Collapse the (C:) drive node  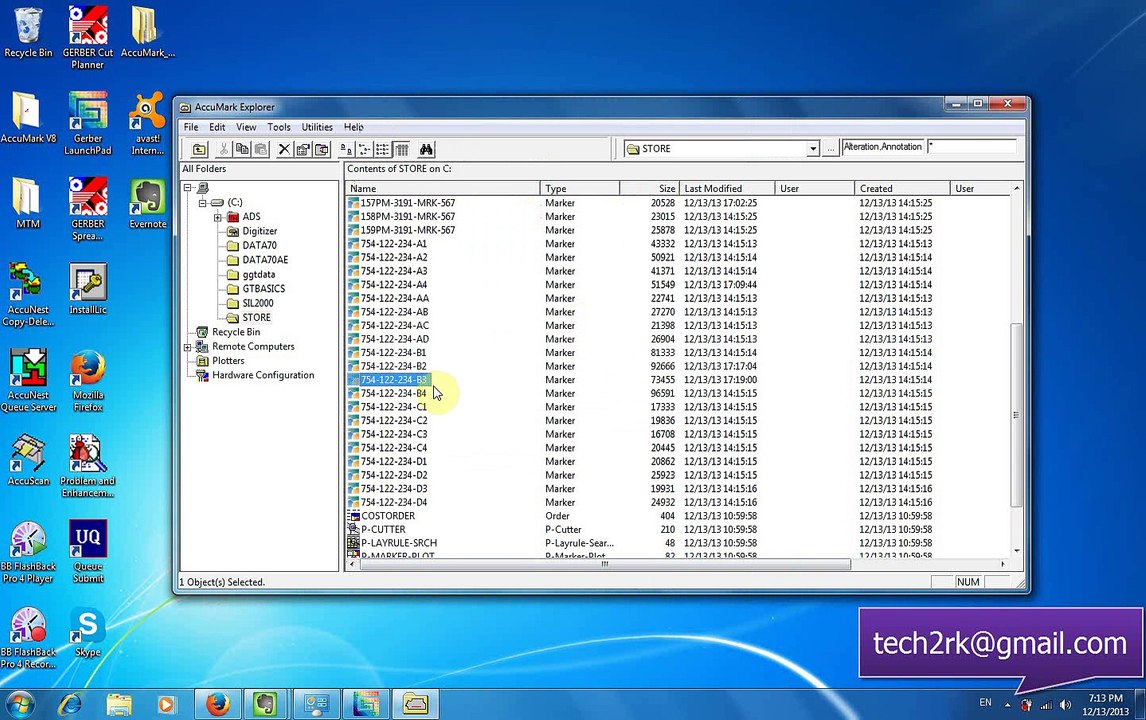coord(202,202)
